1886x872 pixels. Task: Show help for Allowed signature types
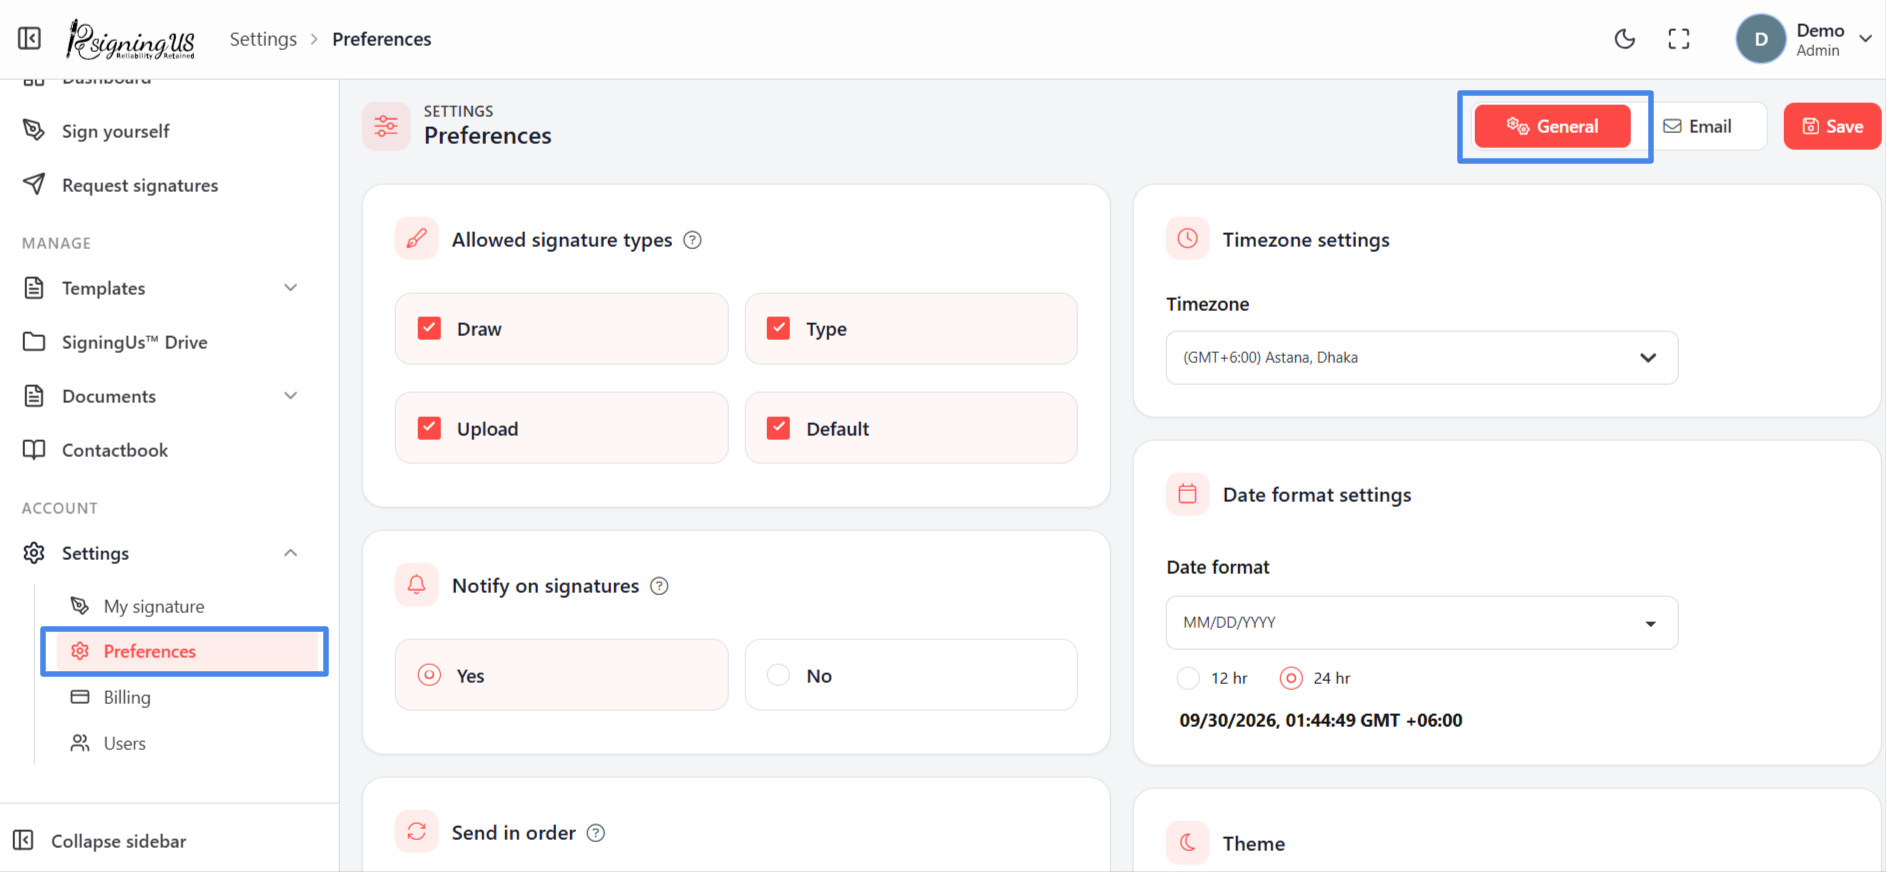coord(692,240)
